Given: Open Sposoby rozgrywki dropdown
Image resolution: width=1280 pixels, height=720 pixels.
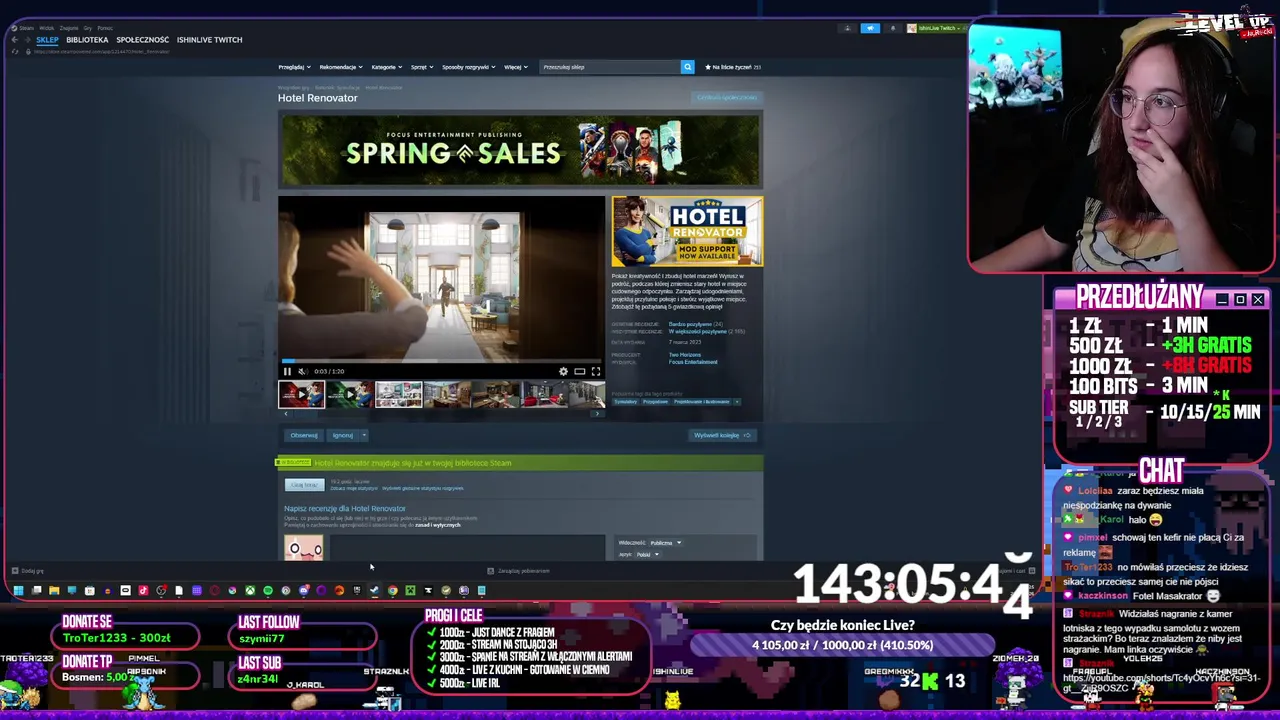Looking at the screenshot, I should (x=469, y=67).
